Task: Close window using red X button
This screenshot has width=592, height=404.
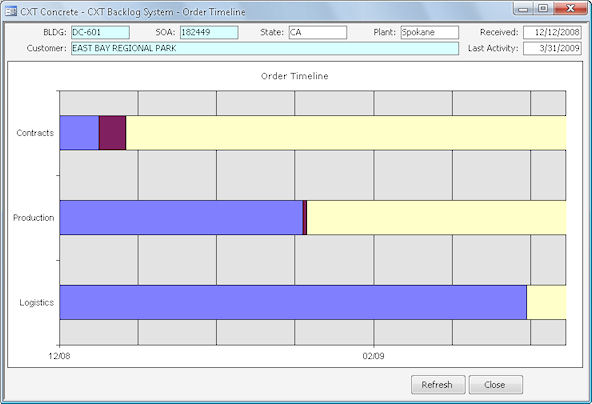Action: coord(570,9)
